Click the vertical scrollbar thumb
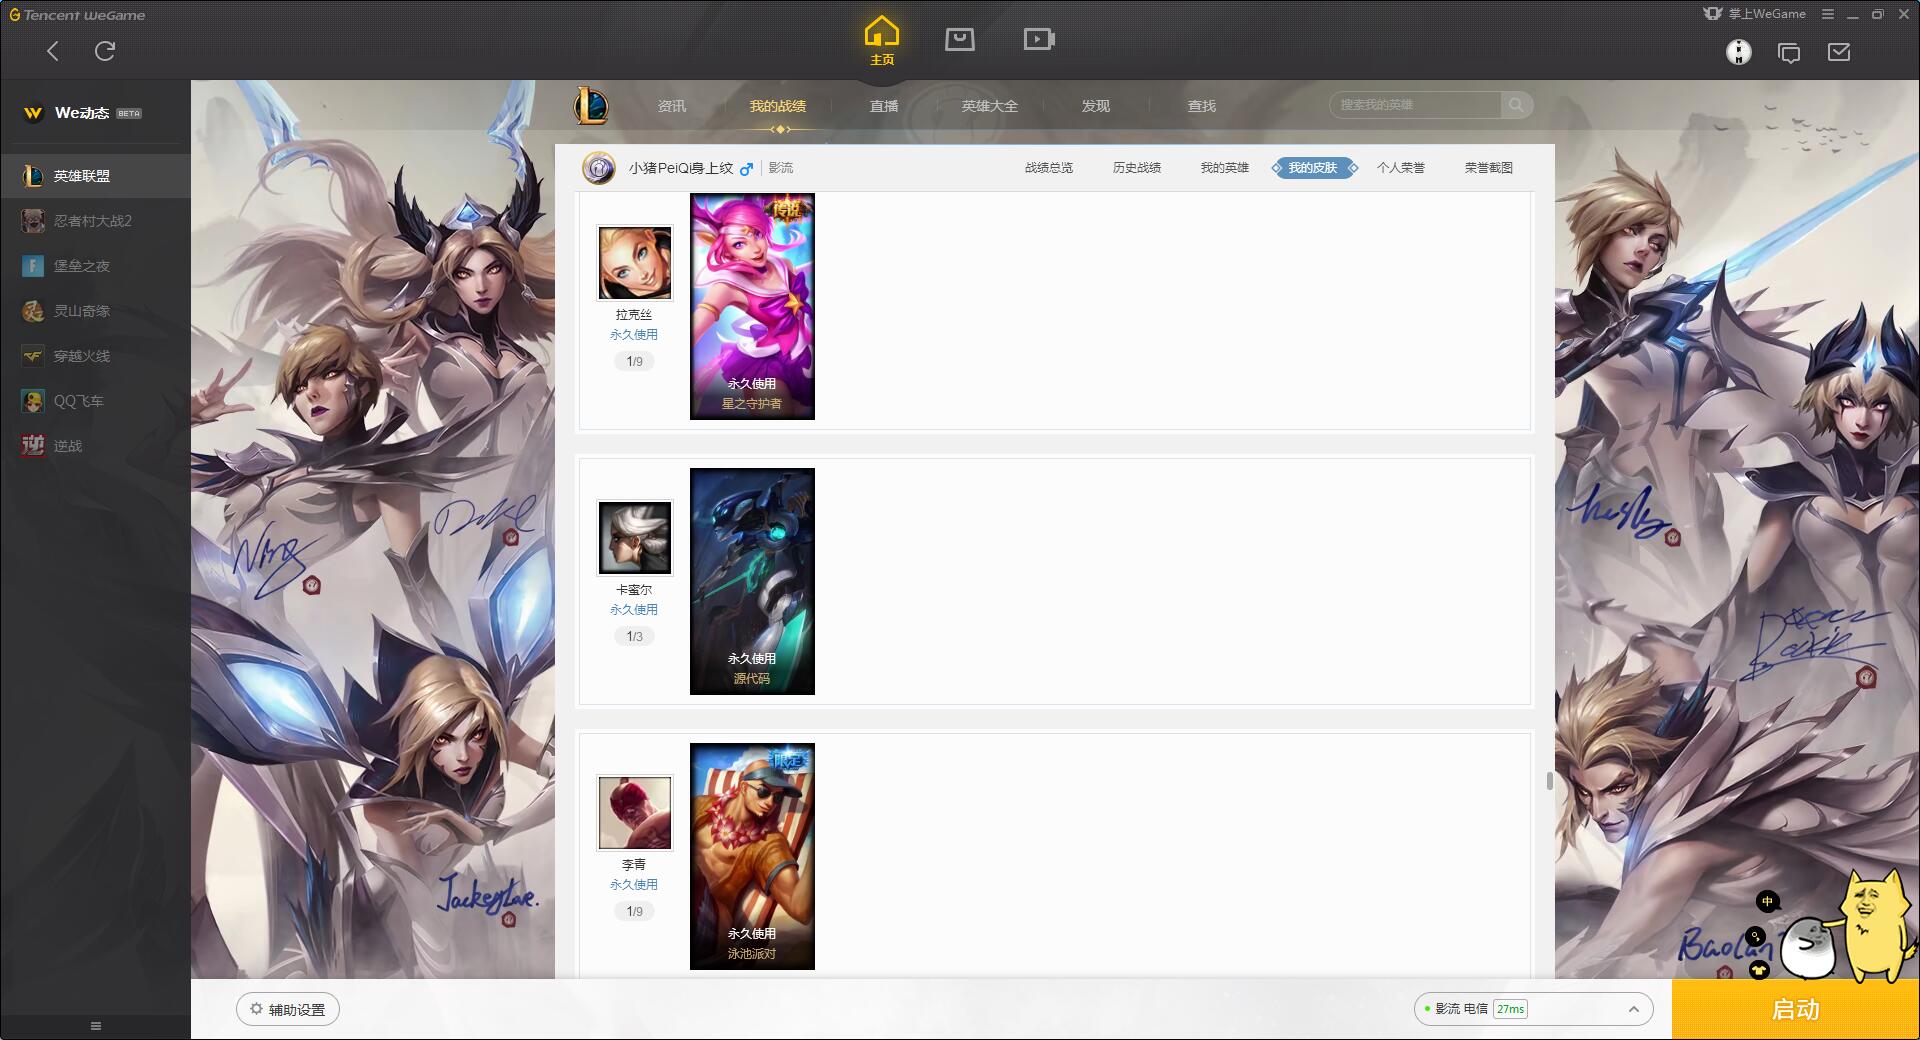This screenshot has height=1040, width=1920. point(1549,781)
